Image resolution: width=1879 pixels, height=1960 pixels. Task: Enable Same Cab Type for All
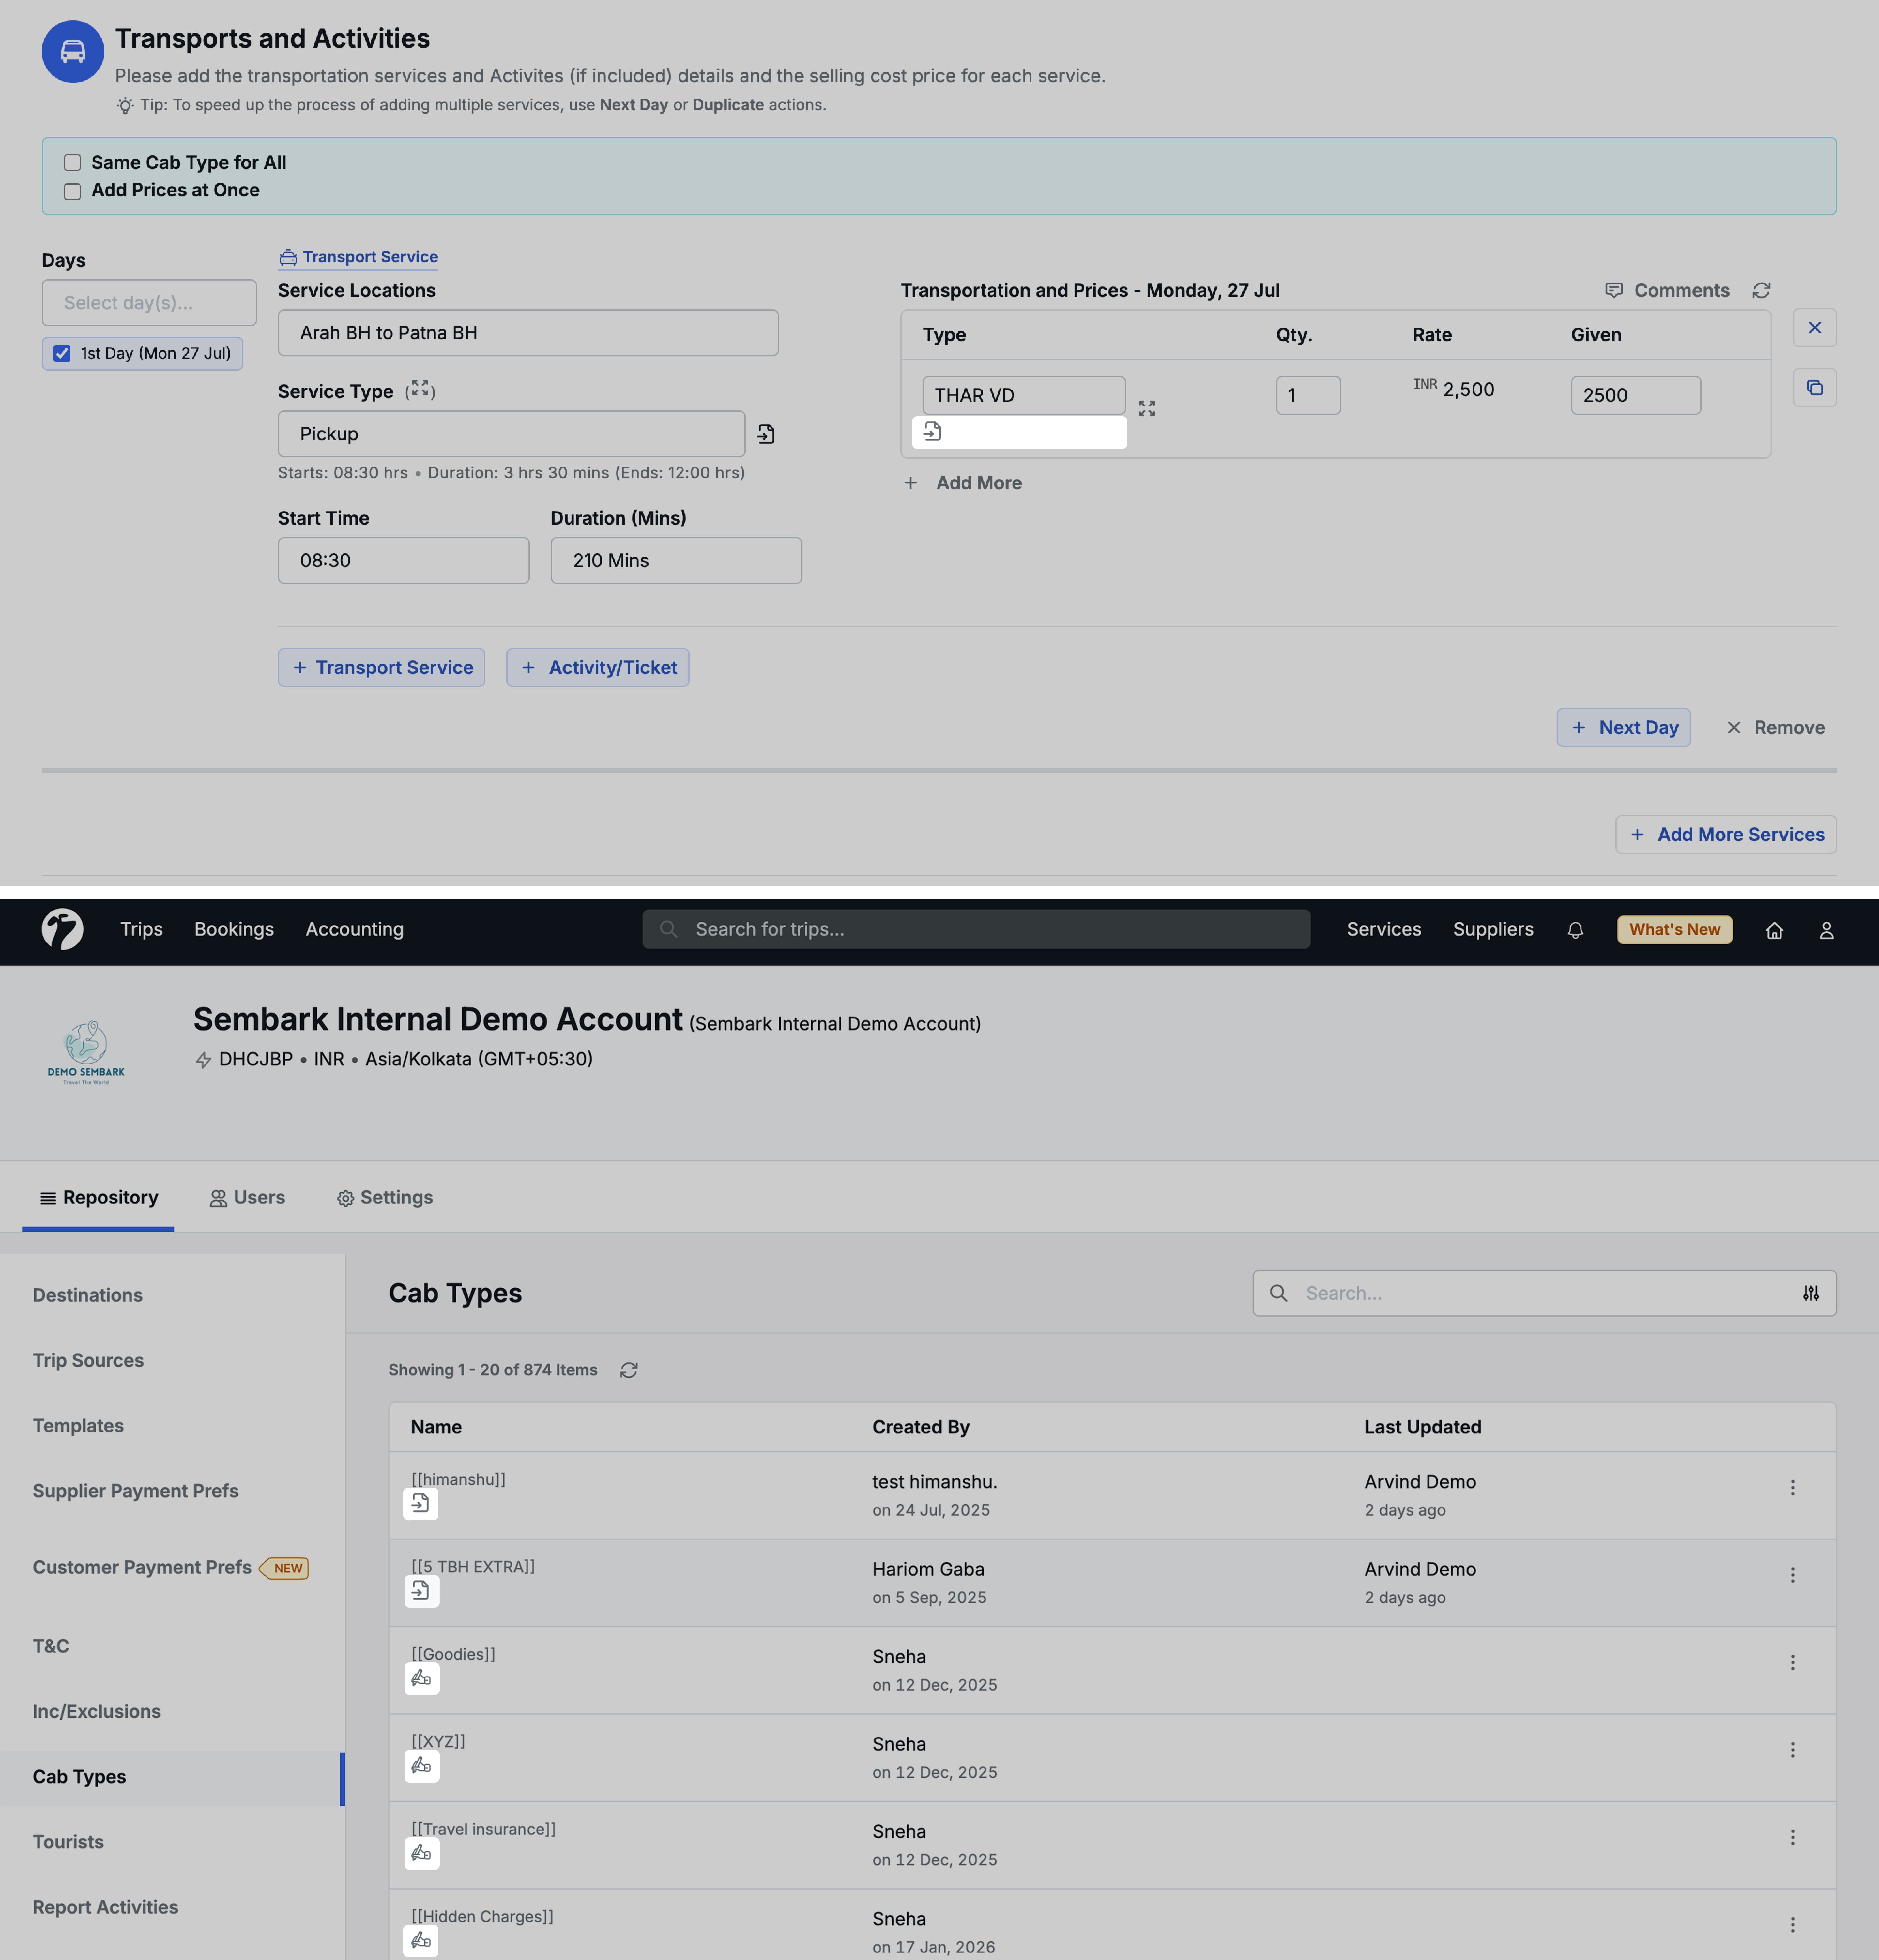(72, 162)
